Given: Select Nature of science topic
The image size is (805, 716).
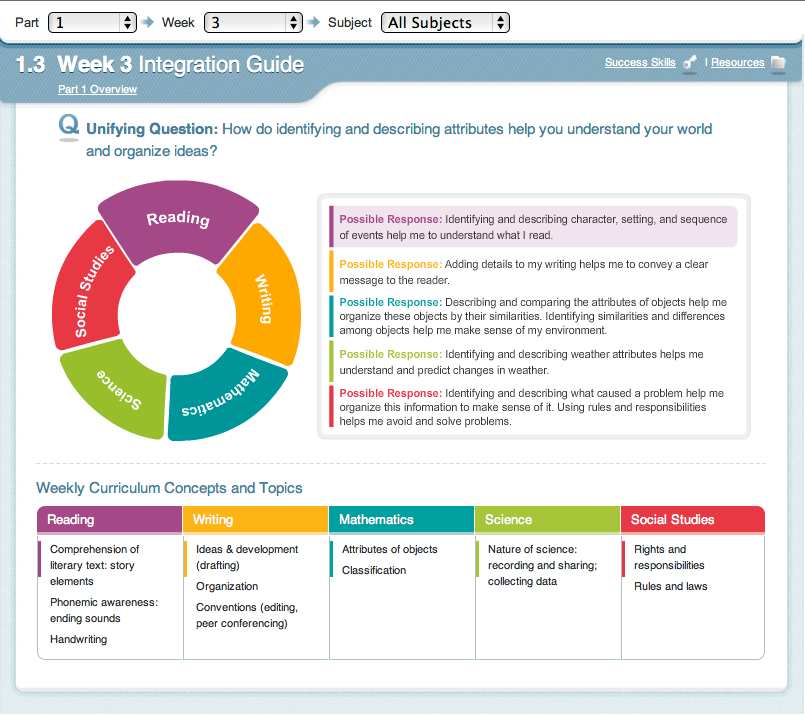Looking at the screenshot, I should [542, 565].
